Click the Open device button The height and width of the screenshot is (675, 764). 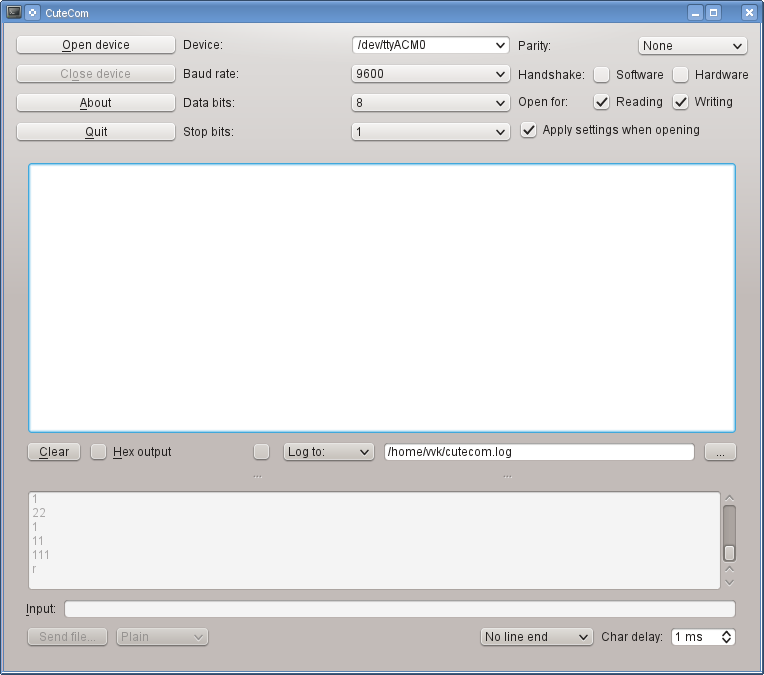click(96, 45)
